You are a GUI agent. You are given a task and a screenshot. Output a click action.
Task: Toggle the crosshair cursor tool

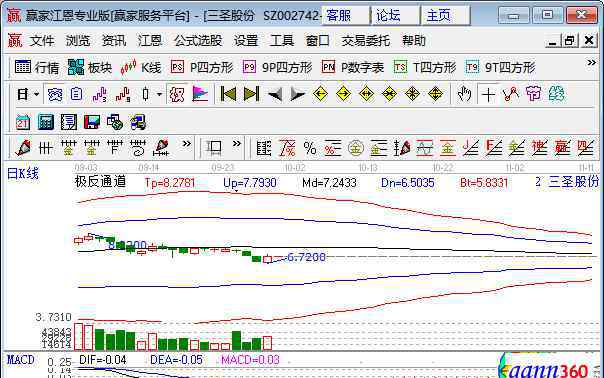point(488,94)
